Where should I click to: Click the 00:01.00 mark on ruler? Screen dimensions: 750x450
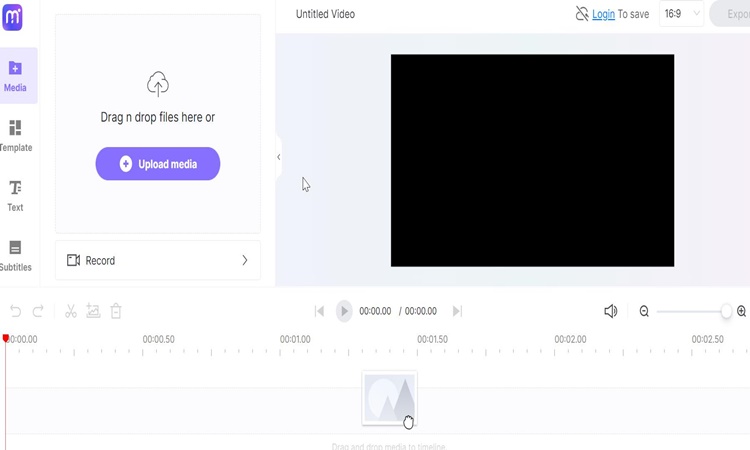tap(295, 339)
